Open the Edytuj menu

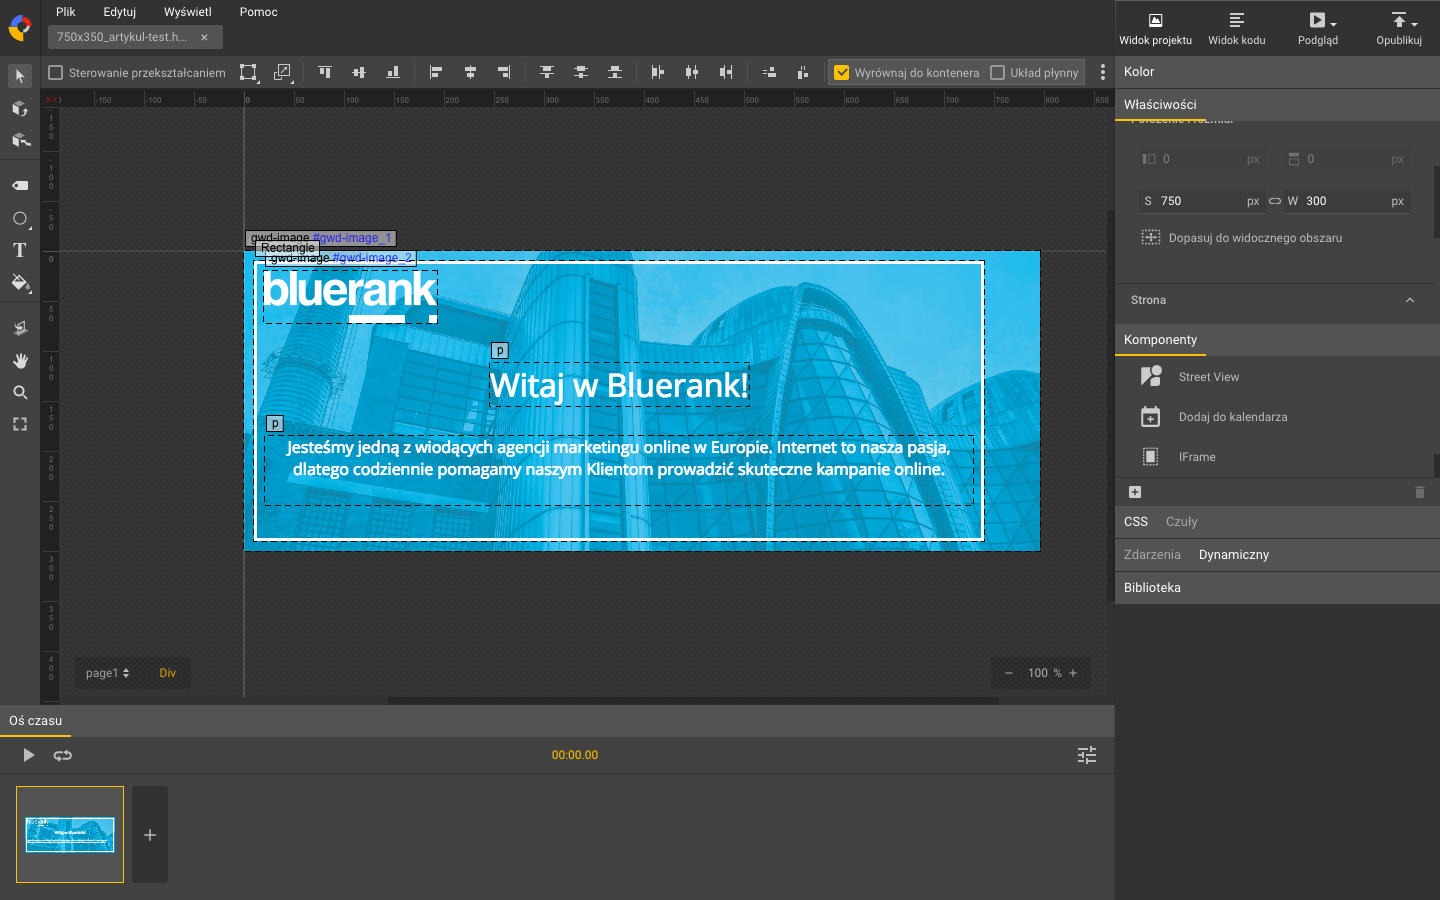[x=120, y=12]
